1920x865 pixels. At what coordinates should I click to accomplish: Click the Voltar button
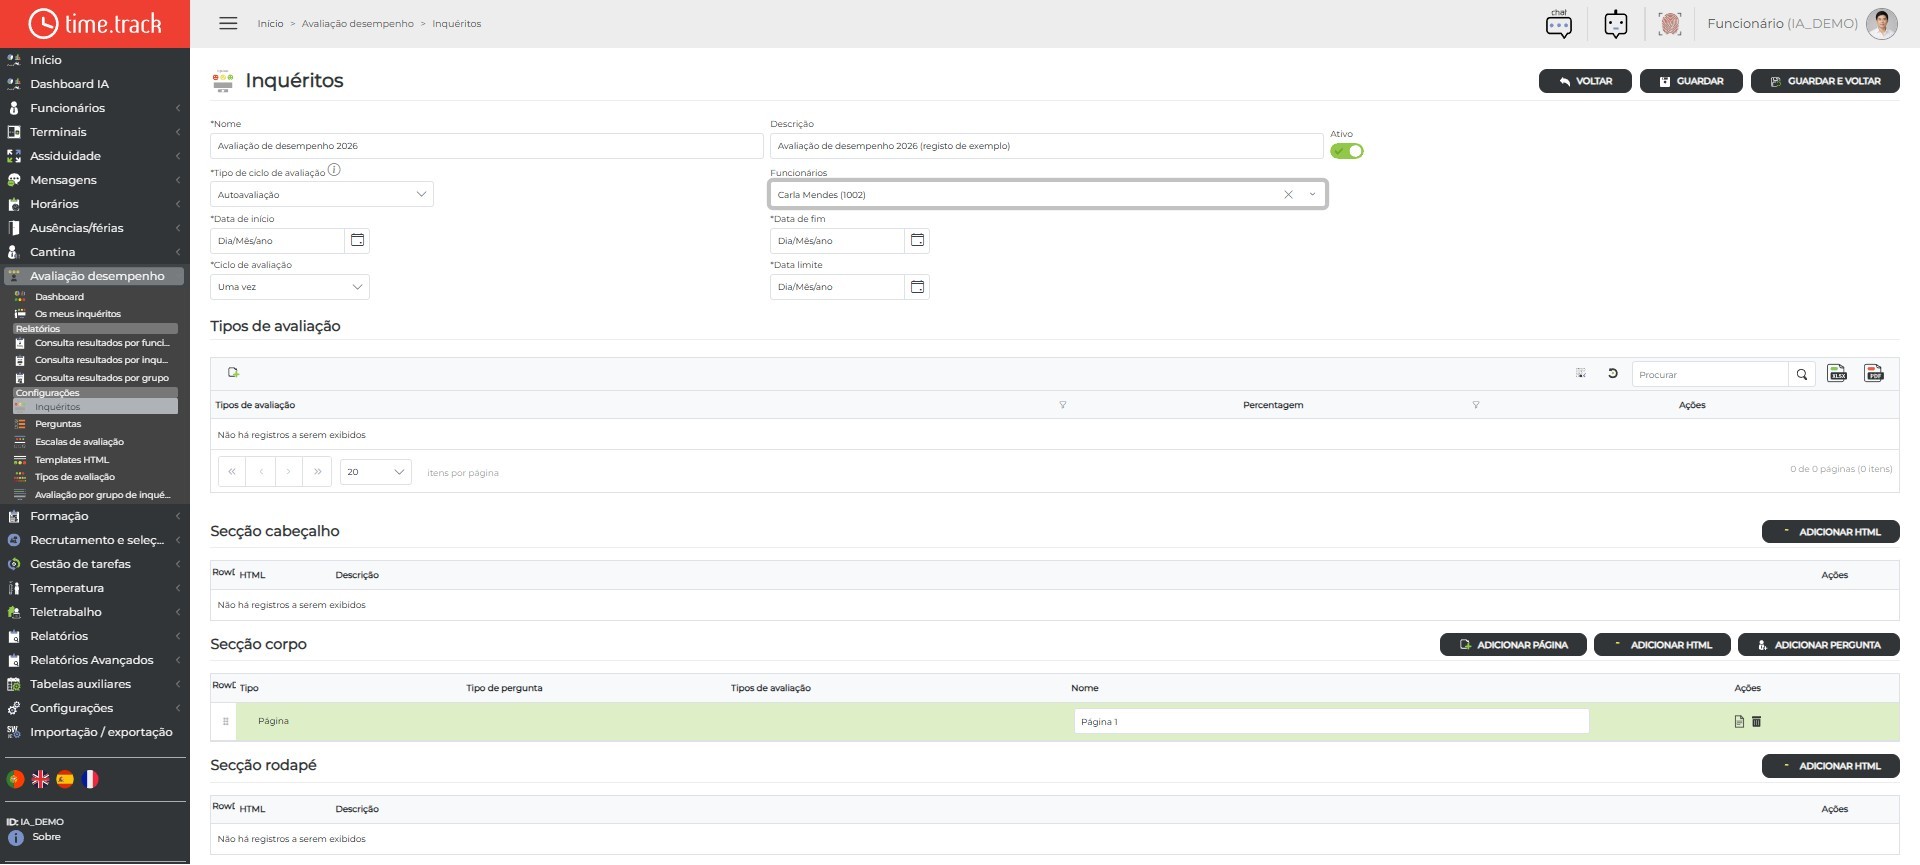1585,81
